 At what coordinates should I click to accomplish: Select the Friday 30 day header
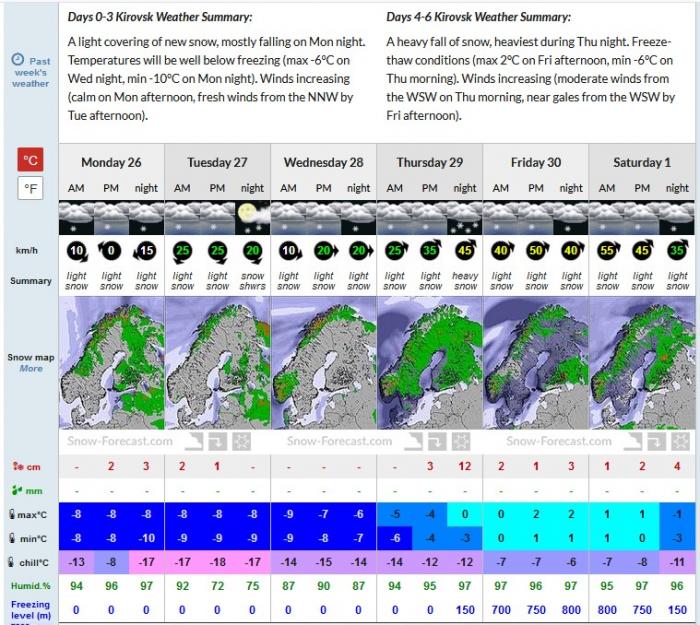coord(536,162)
